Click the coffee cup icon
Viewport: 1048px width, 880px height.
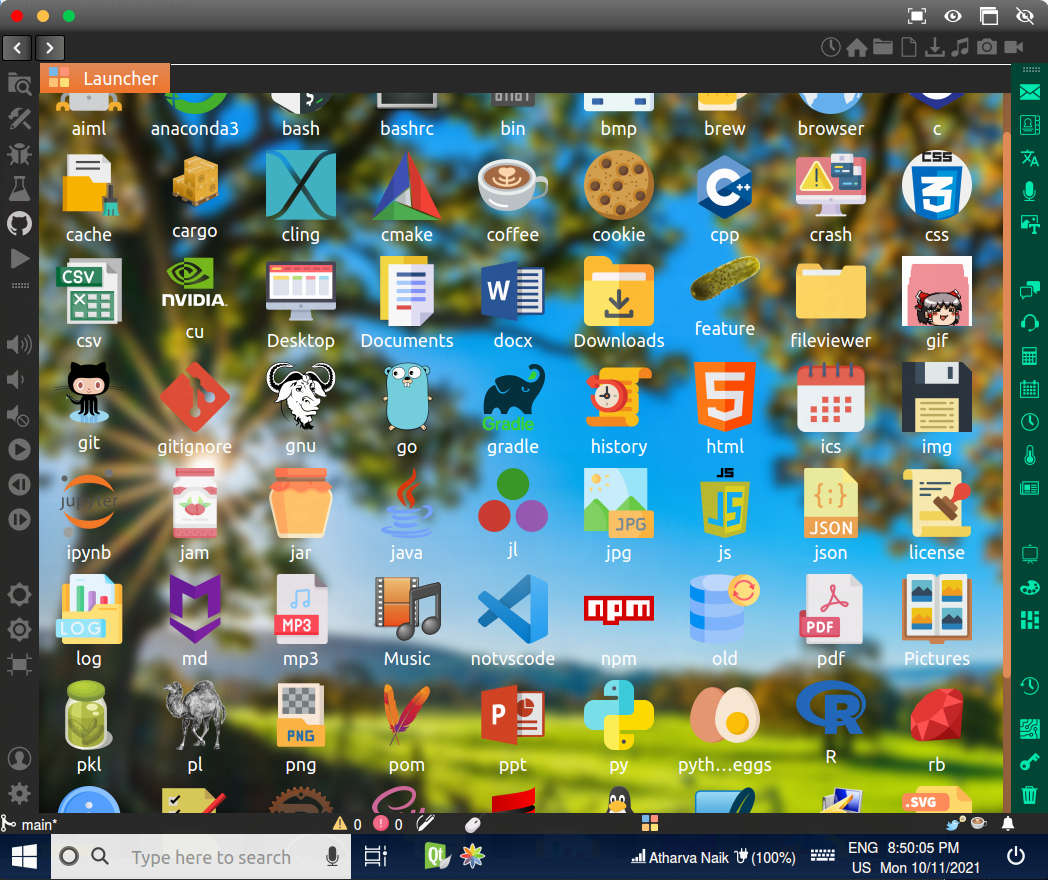click(513, 185)
